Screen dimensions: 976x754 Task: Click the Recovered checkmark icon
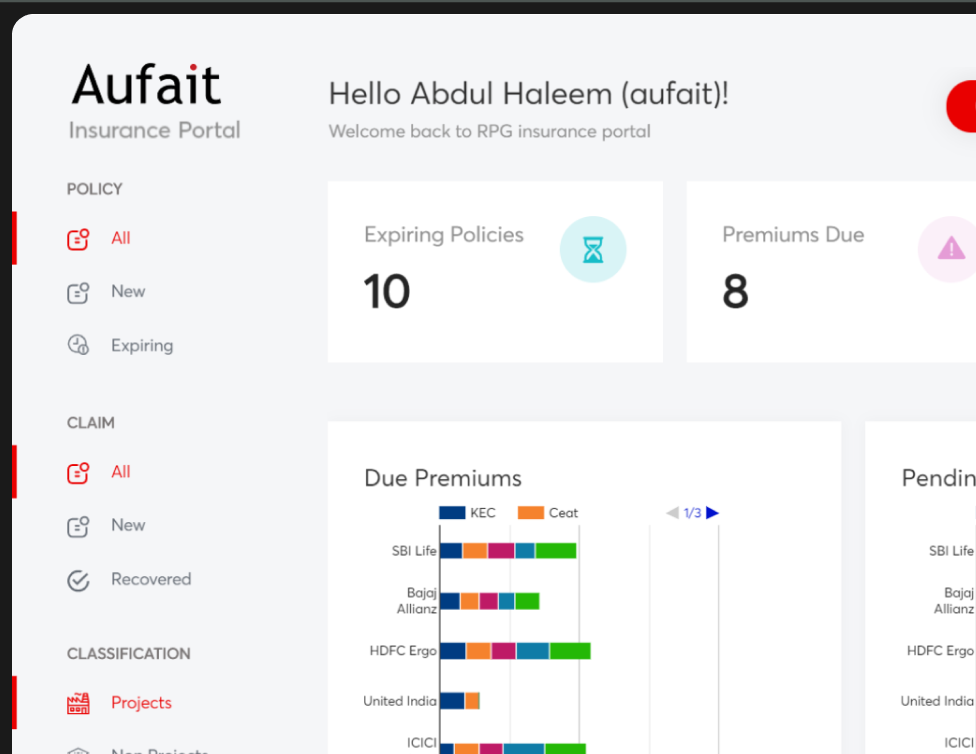[78, 579]
